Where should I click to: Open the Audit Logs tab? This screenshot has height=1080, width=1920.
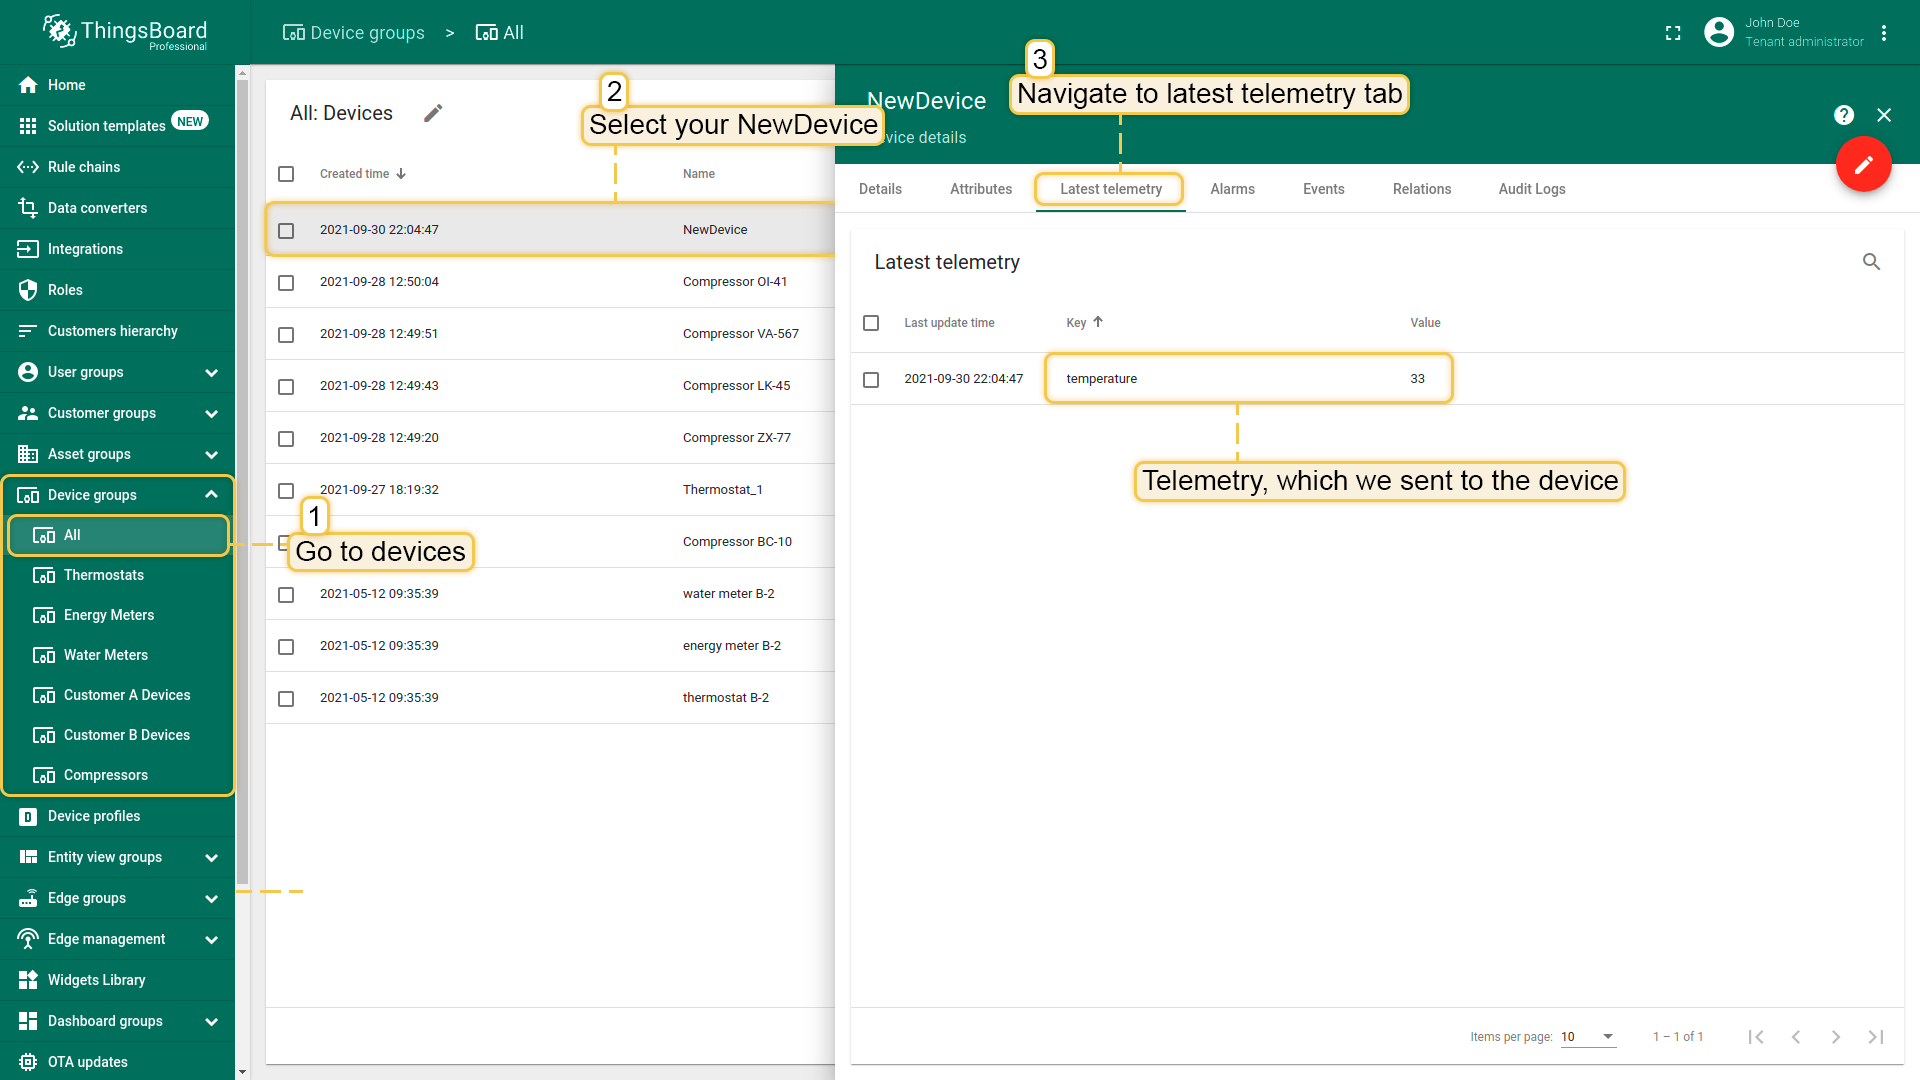click(x=1531, y=189)
